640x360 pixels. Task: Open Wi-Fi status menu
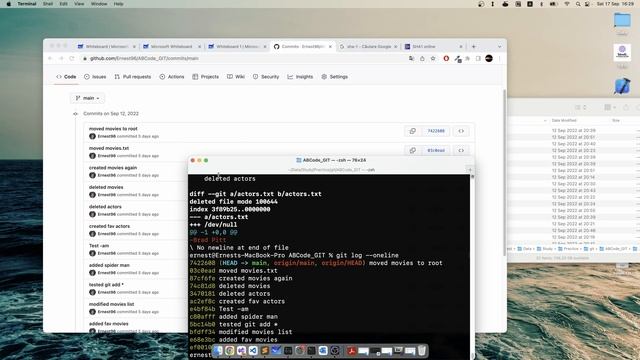pyautogui.click(x=567, y=4)
